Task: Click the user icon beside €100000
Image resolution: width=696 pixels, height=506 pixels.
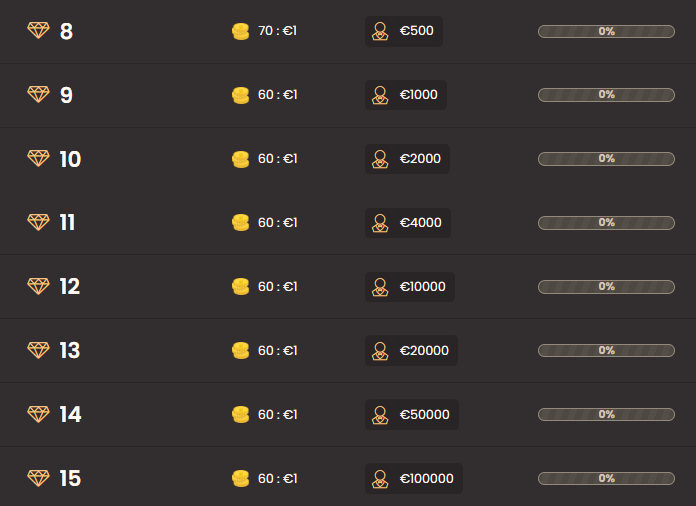Action: pos(380,479)
